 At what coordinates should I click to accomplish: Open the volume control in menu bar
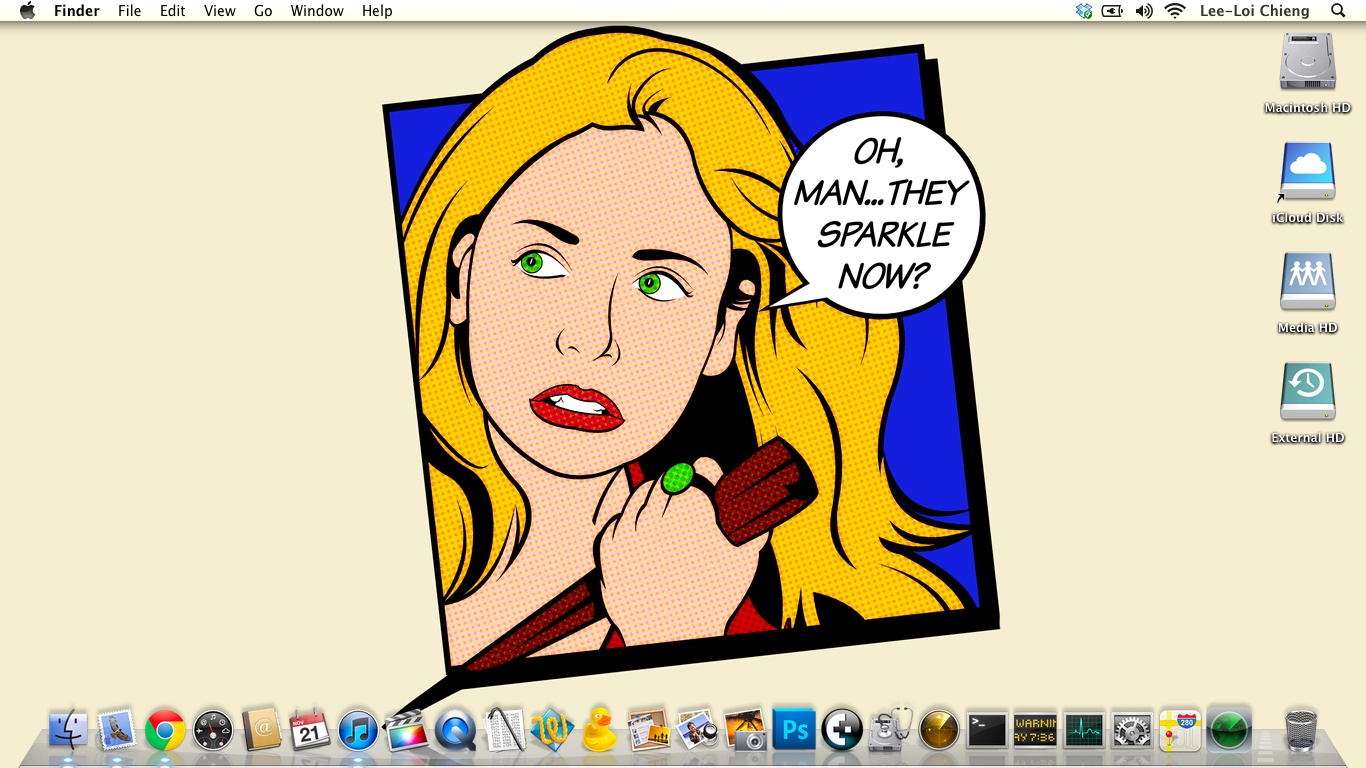click(x=1144, y=11)
